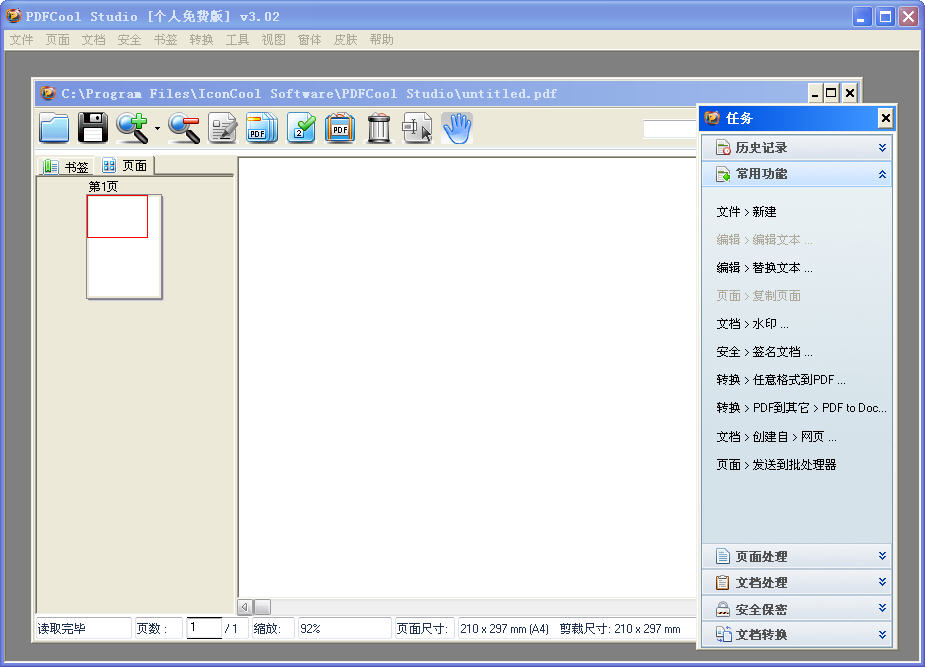The height and width of the screenshot is (667, 925).
Task: Click the PDF pages stack icon
Action: [x=262, y=128]
